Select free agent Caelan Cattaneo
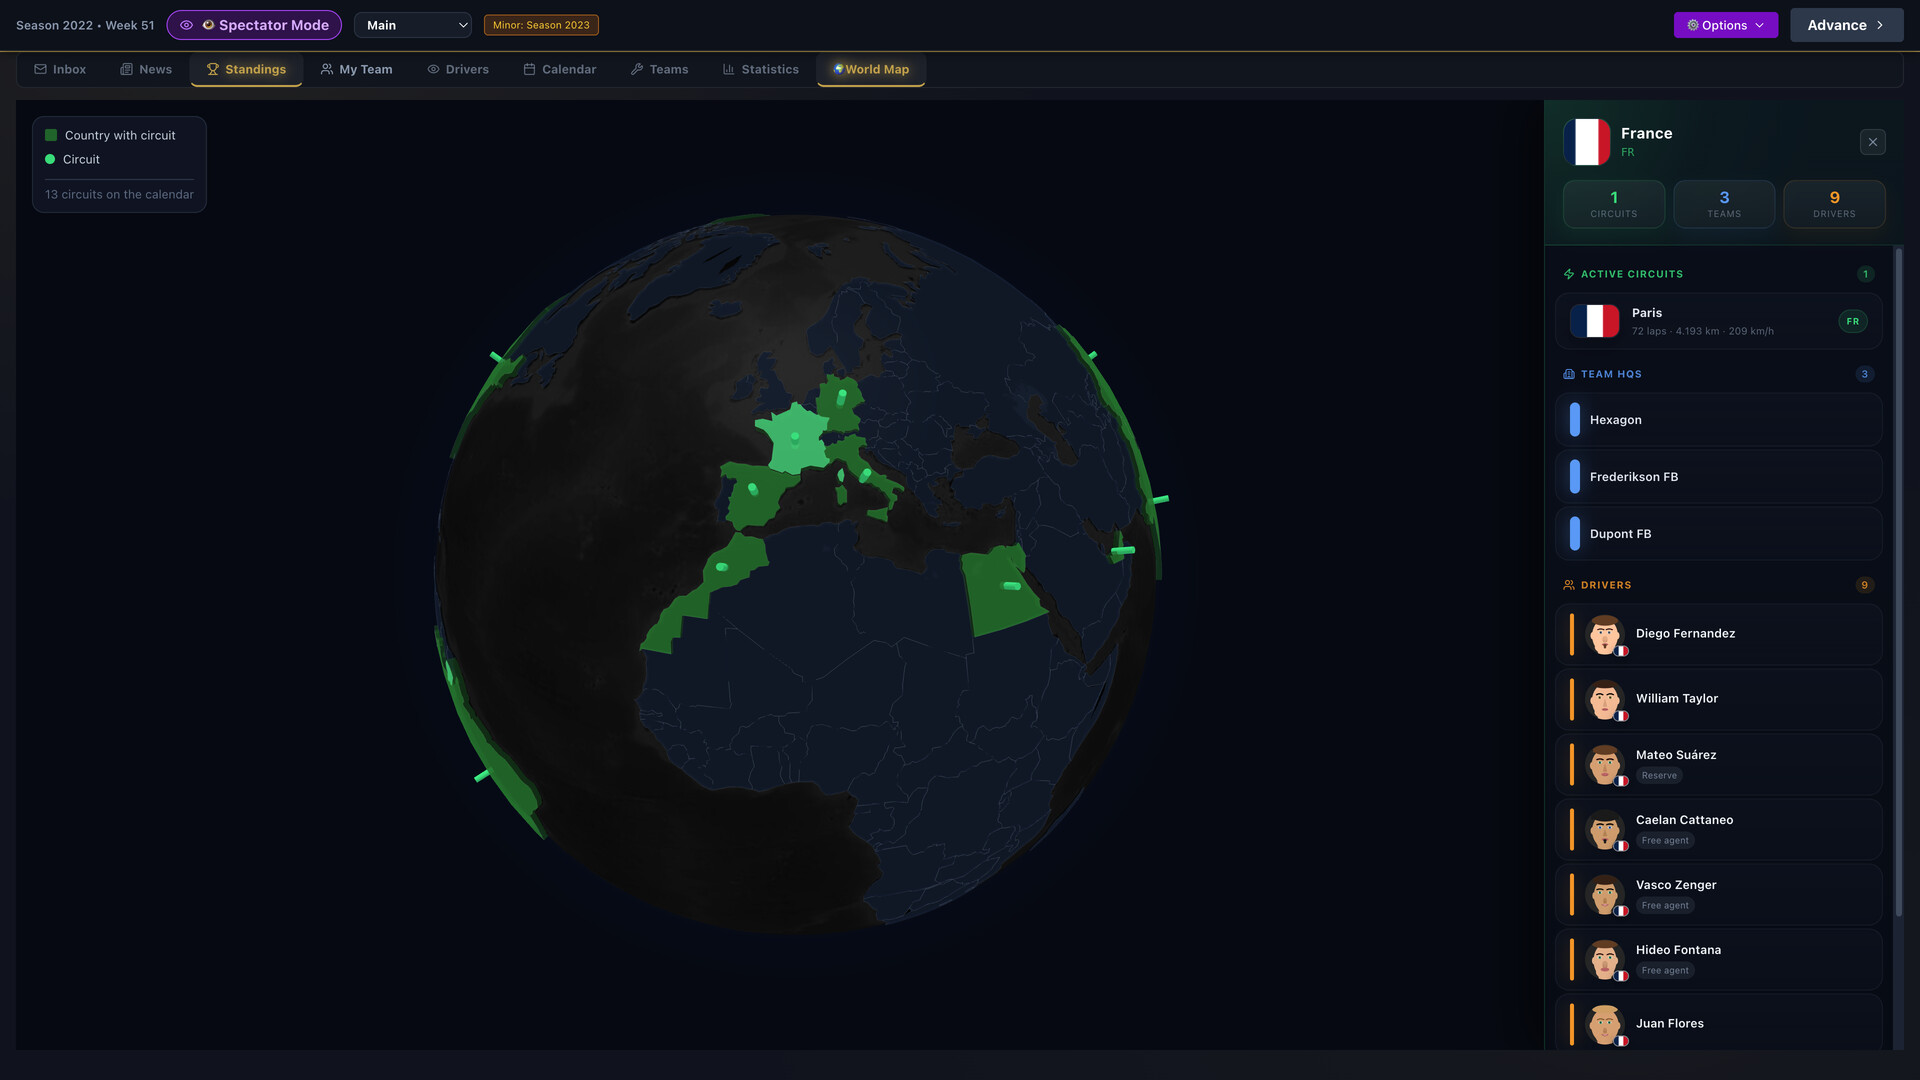1920x1080 pixels. pyautogui.click(x=1719, y=829)
